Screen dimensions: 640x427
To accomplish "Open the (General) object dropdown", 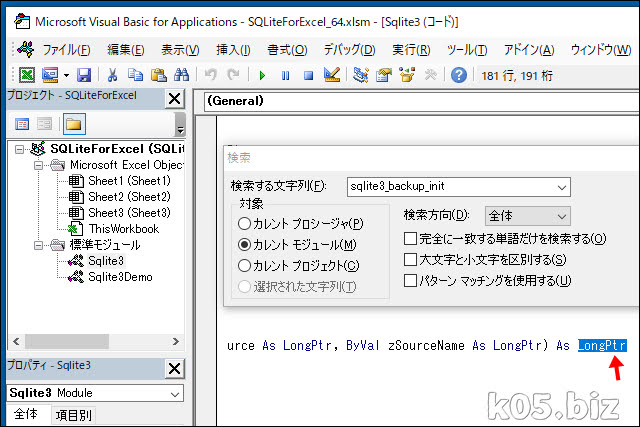I will pos(421,101).
